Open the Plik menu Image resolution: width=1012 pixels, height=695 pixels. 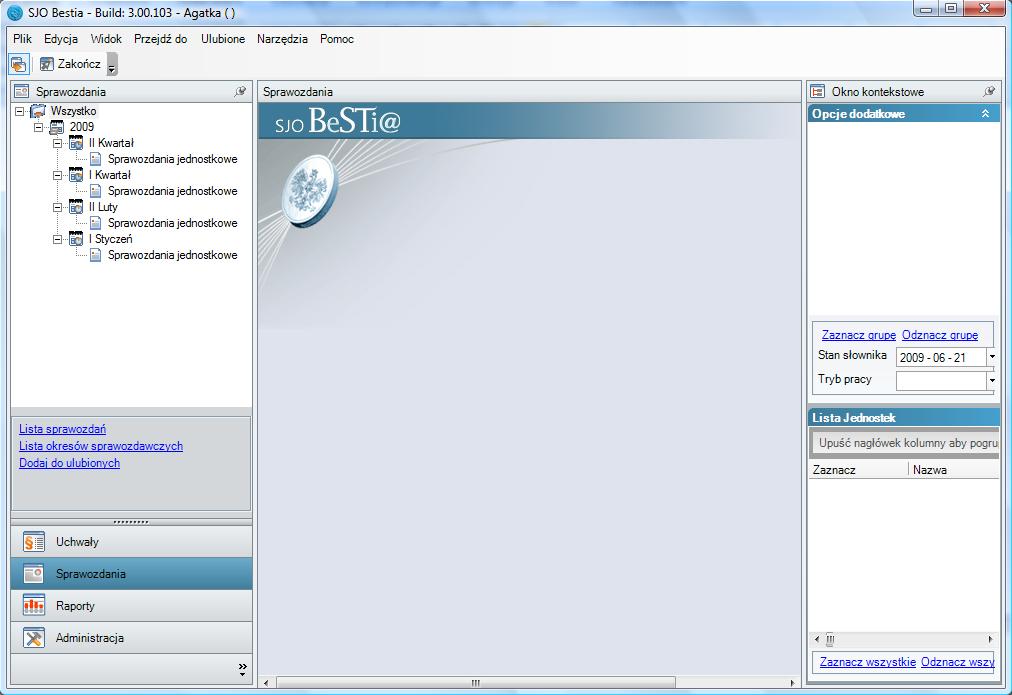(22, 39)
